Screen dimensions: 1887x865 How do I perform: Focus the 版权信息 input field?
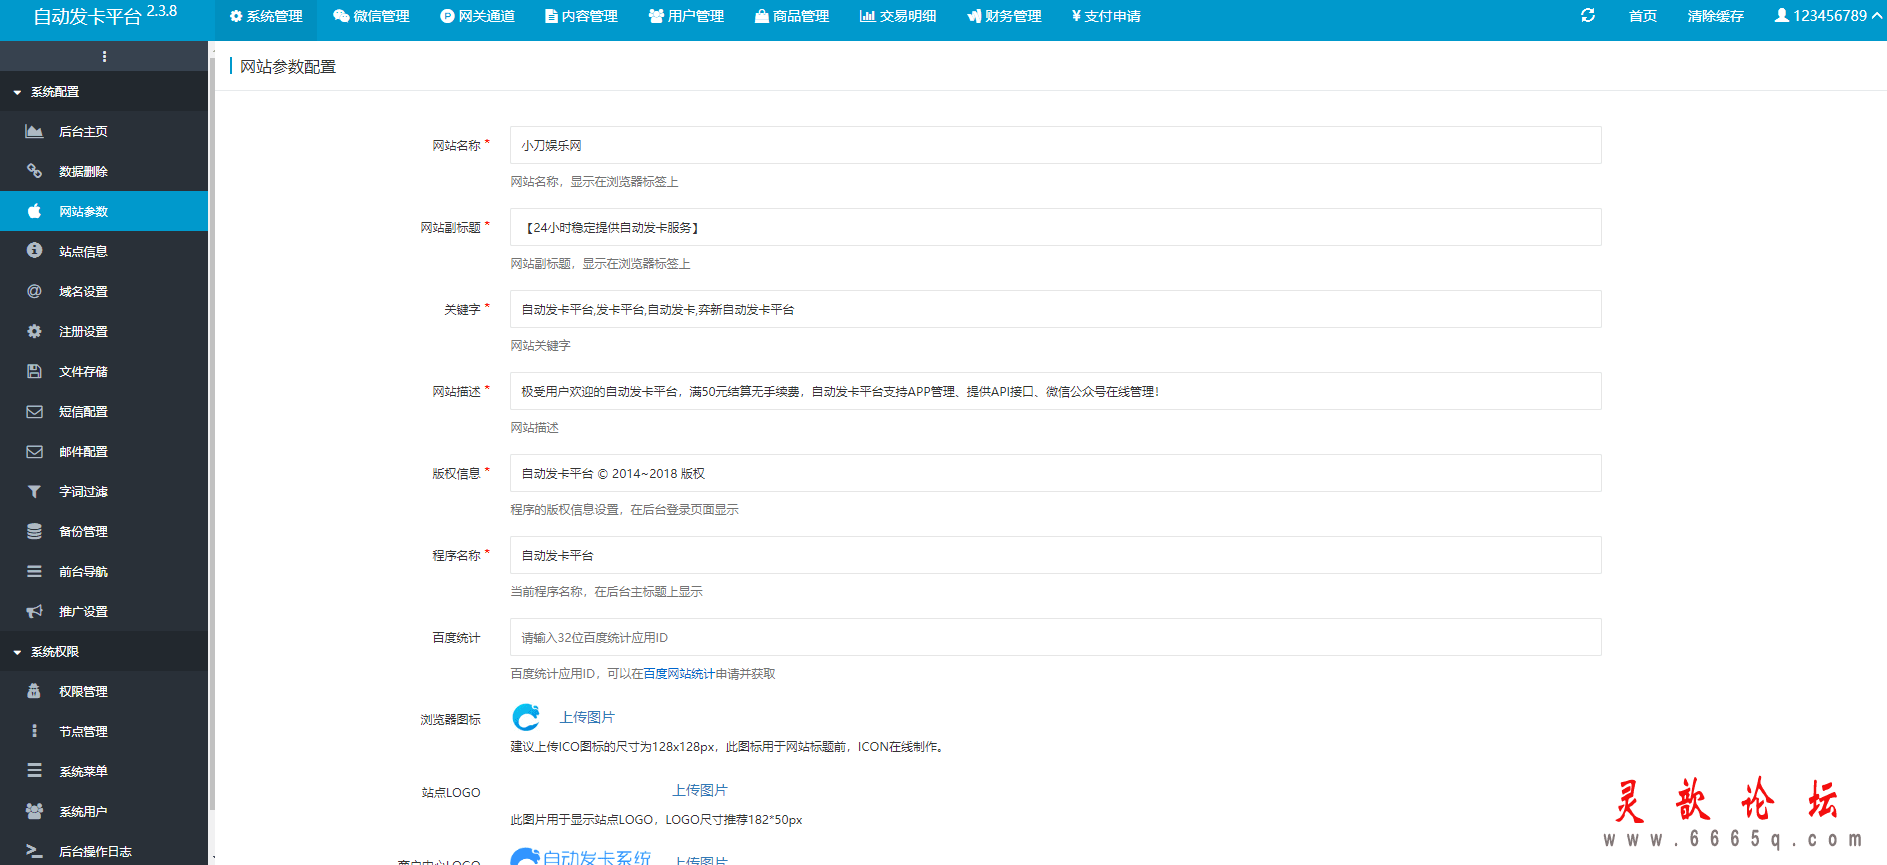[1055, 473]
